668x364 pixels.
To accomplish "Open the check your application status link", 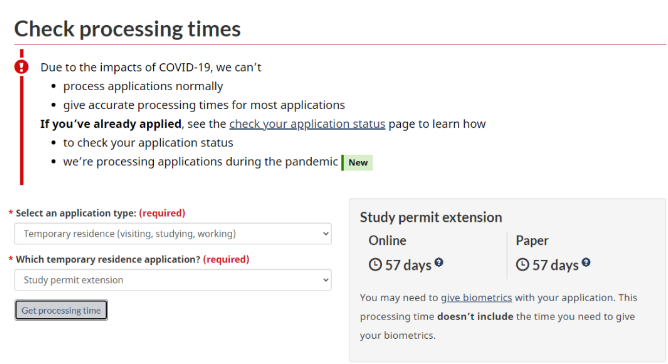I will [307, 124].
